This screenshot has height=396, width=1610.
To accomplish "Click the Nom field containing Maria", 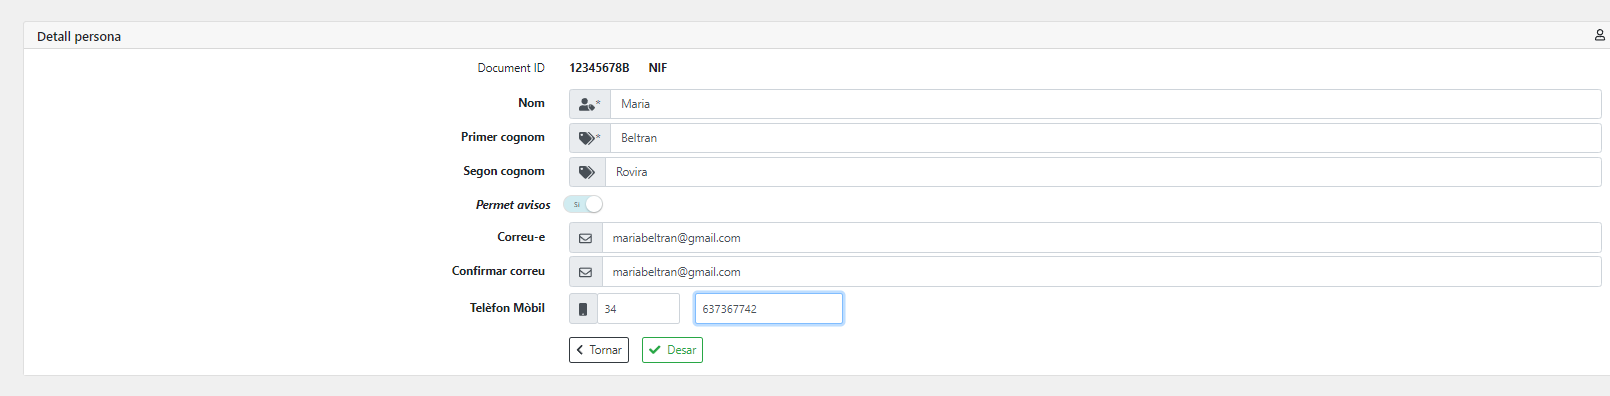I will [1106, 104].
